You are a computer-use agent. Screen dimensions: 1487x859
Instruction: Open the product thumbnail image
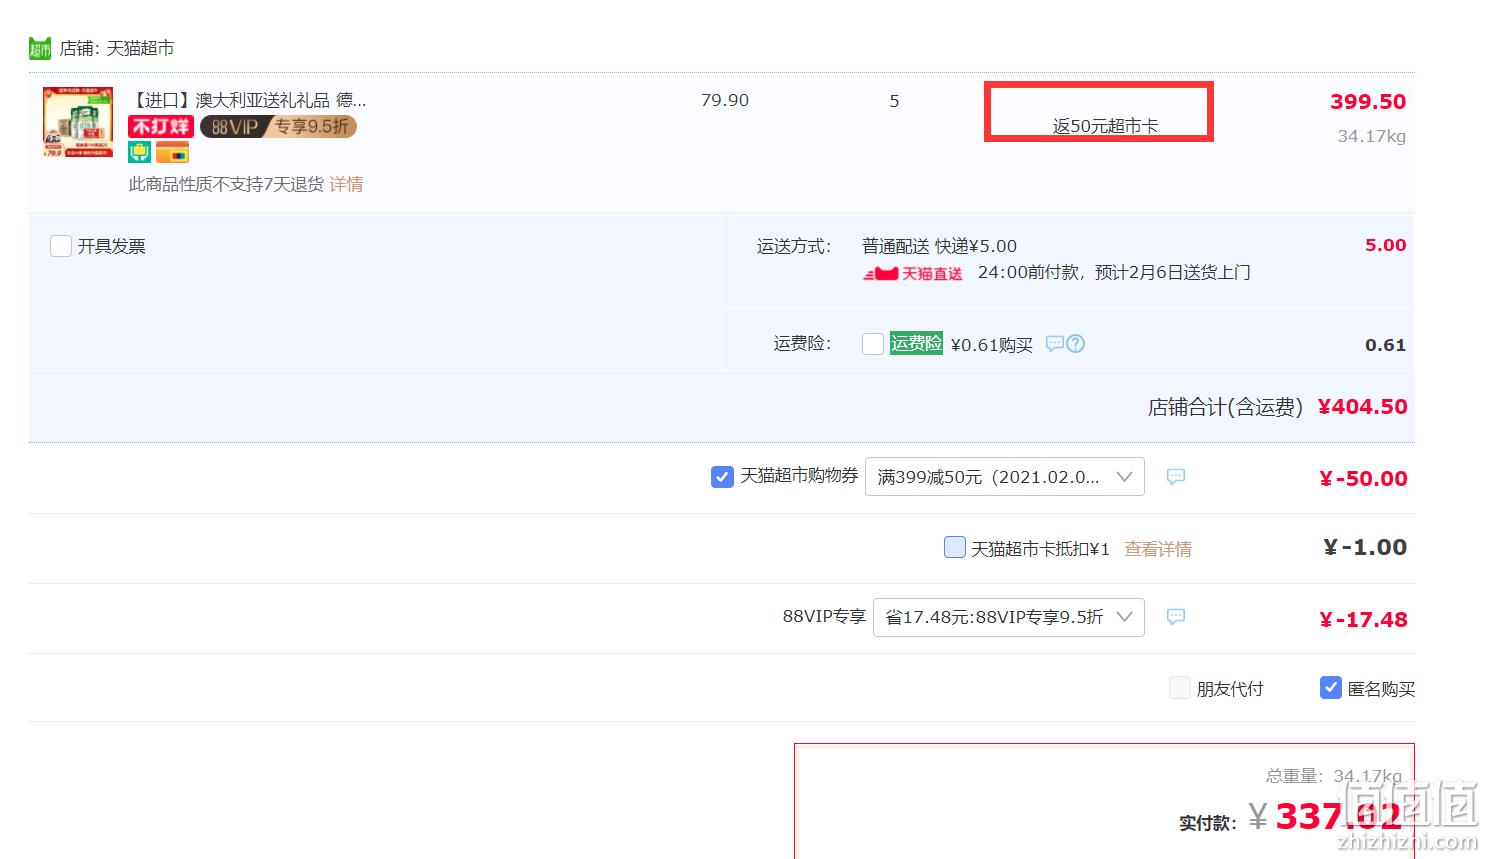[78, 122]
